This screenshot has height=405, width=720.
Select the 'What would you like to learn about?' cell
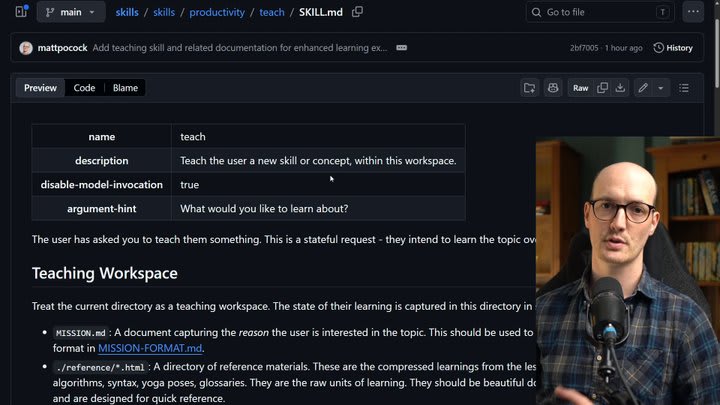pyautogui.click(x=318, y=208)
